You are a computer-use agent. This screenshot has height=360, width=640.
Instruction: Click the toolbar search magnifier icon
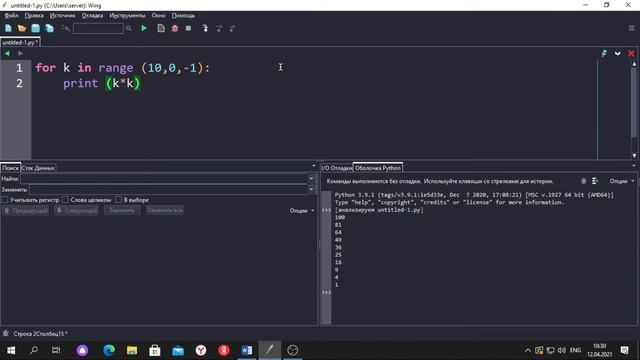click(129, 28)
